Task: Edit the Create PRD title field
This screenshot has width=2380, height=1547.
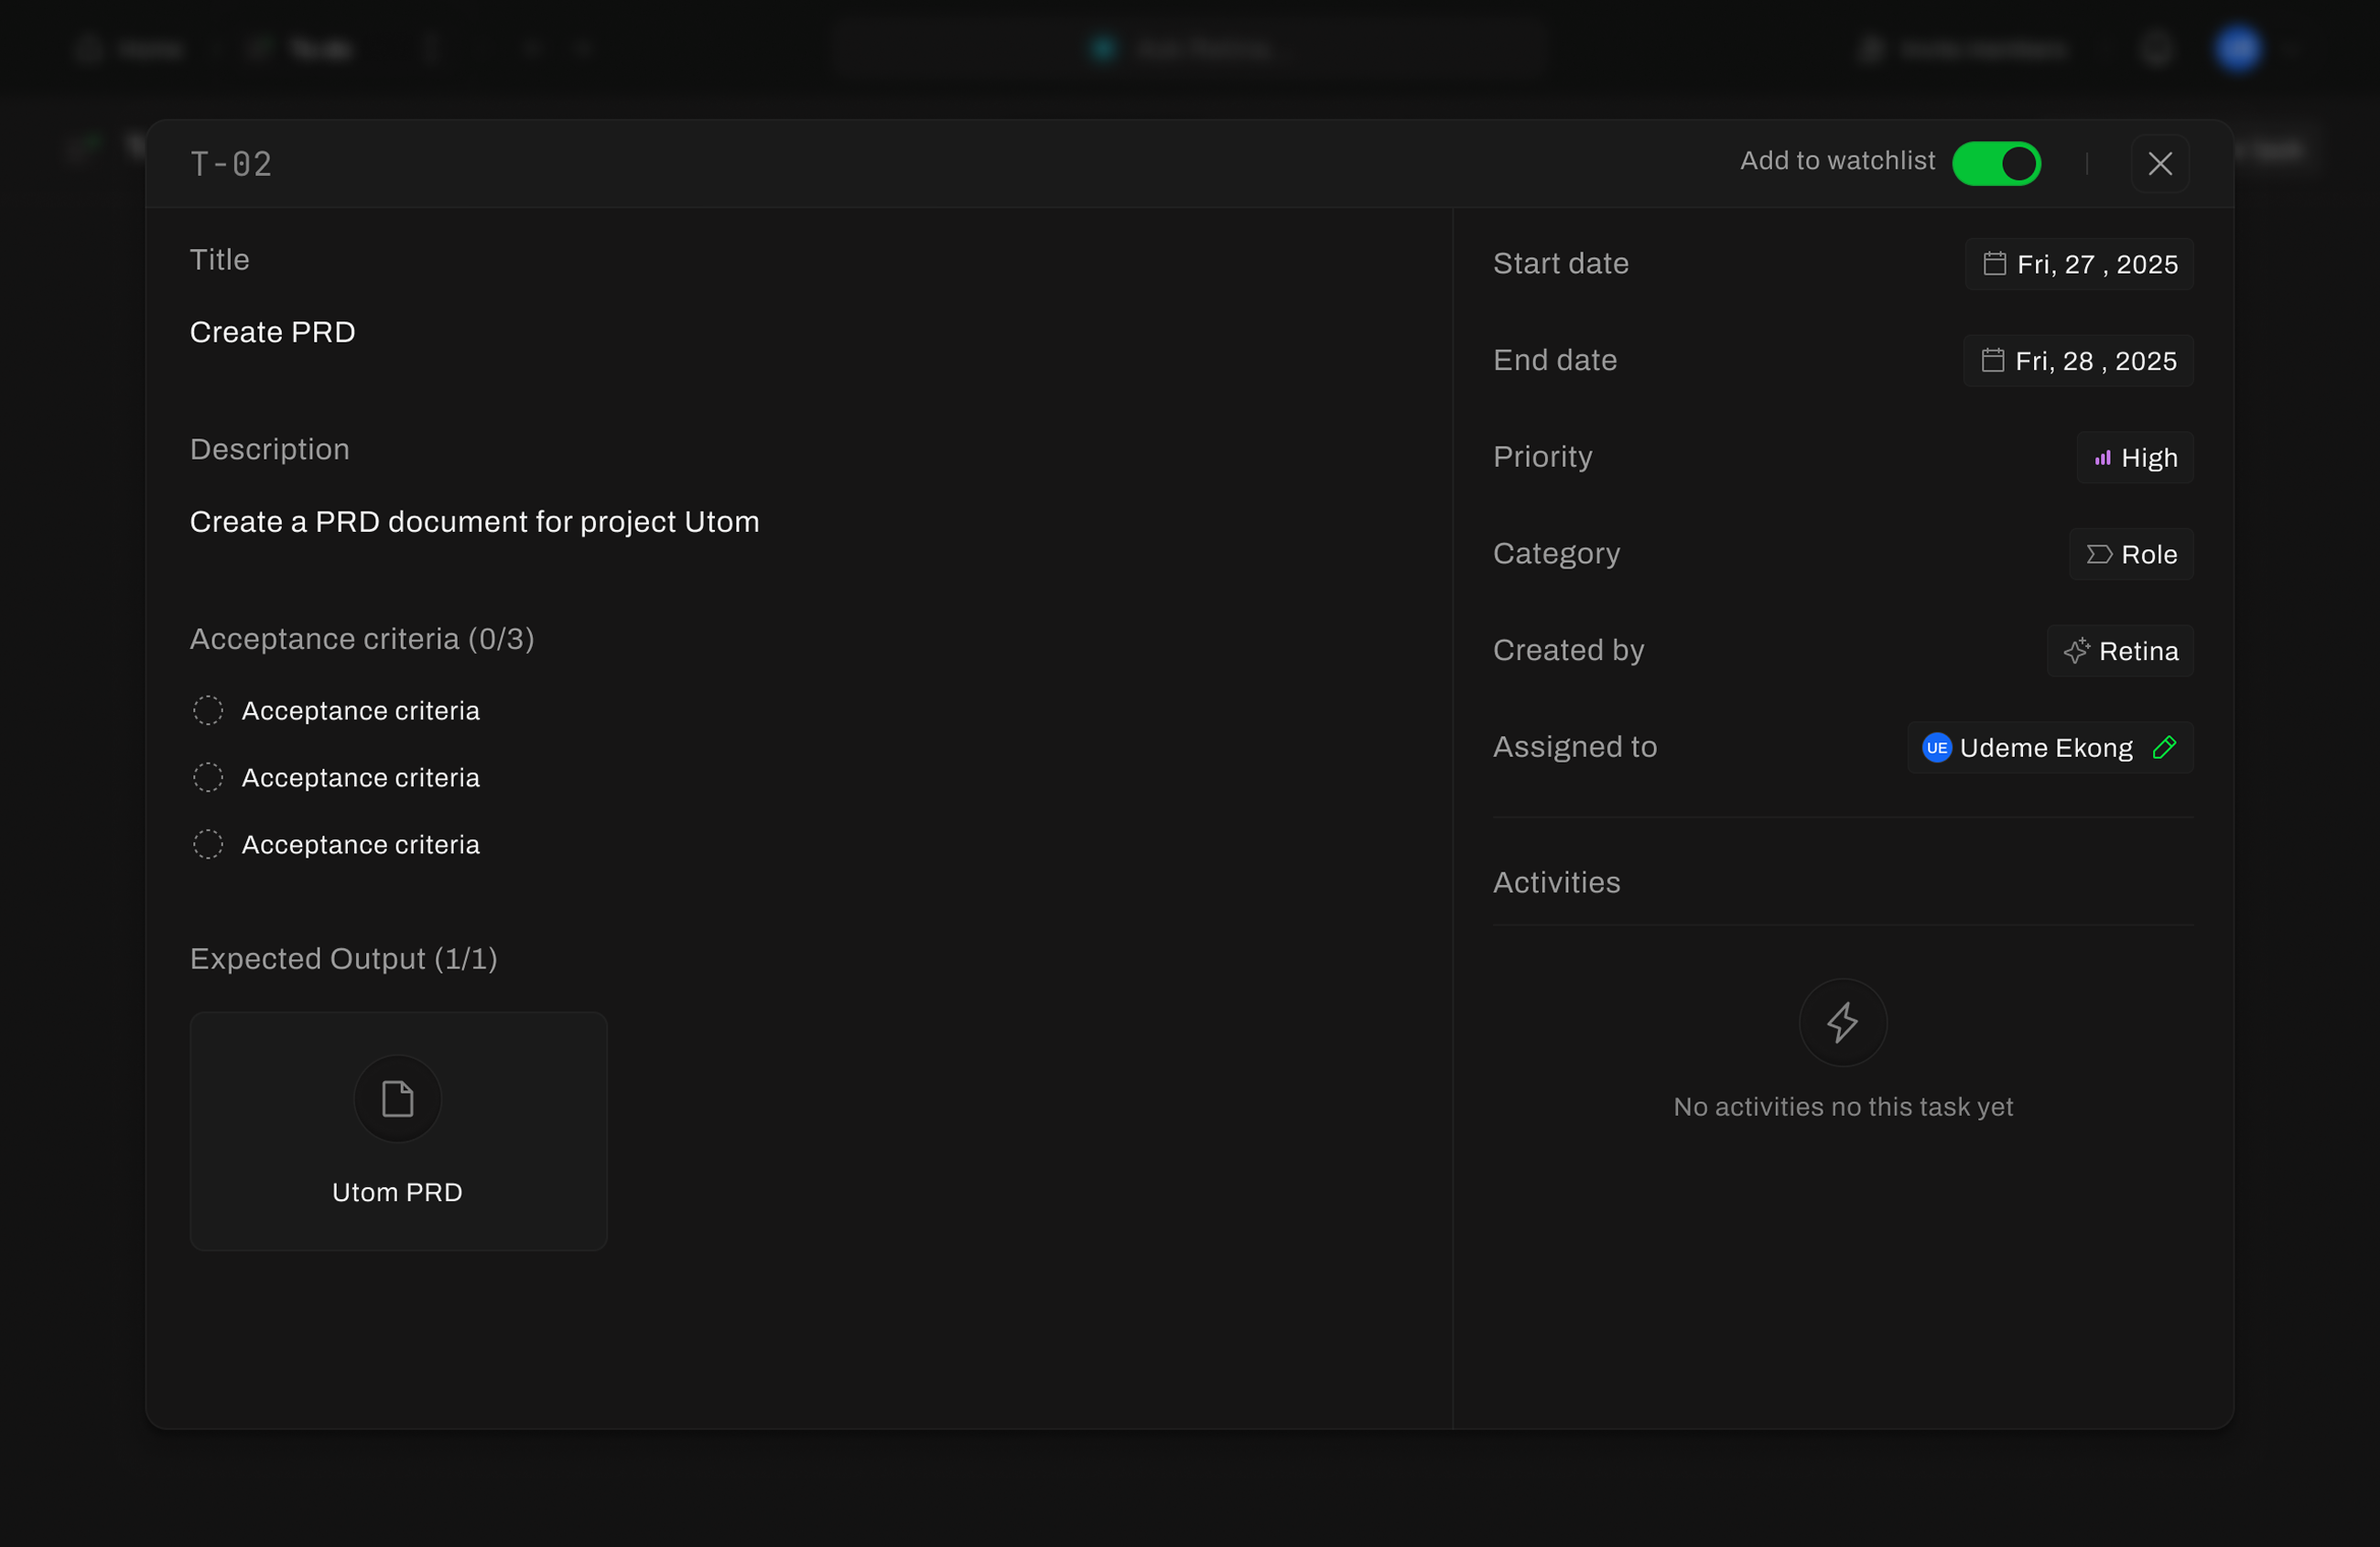Action: pyautogui.click(x=273, y=332)
